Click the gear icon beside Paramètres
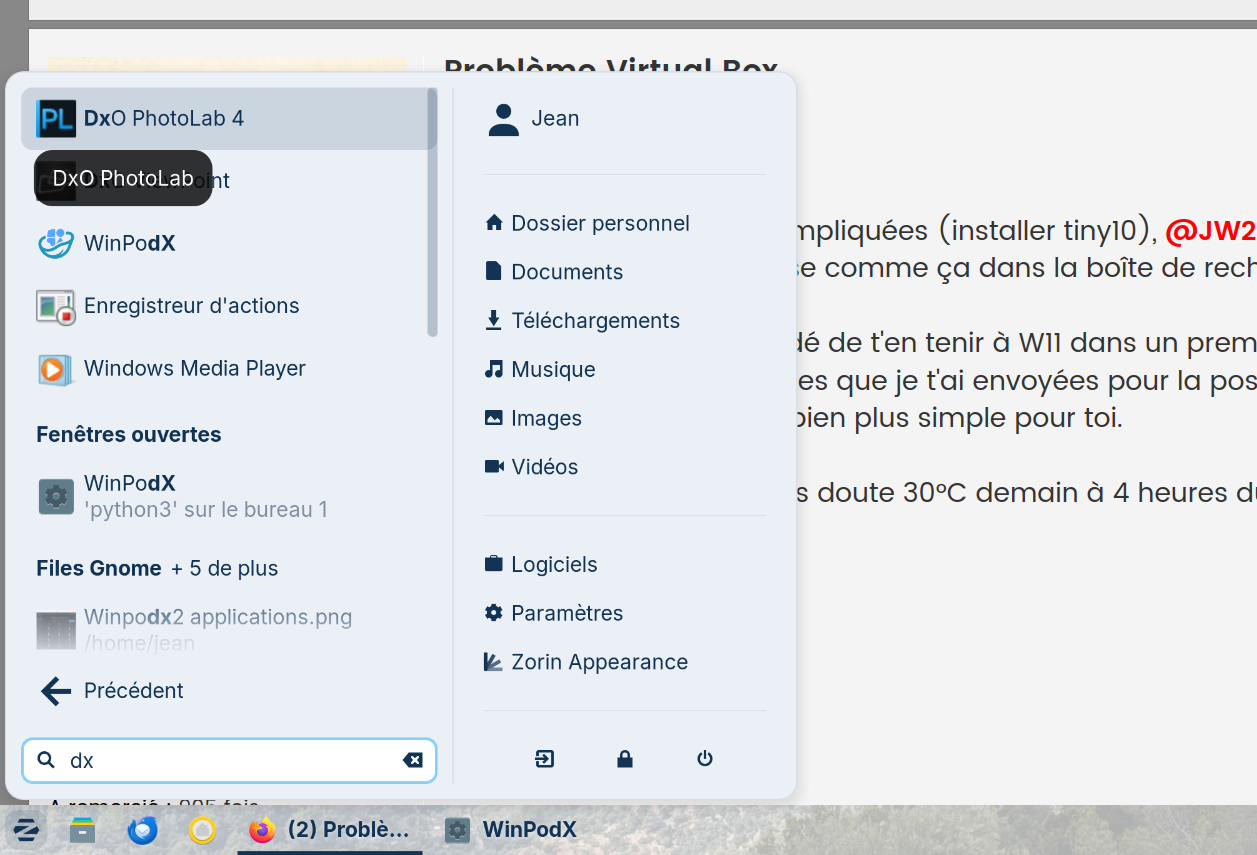The image size is (1257, 855). [x=493, y=613]
